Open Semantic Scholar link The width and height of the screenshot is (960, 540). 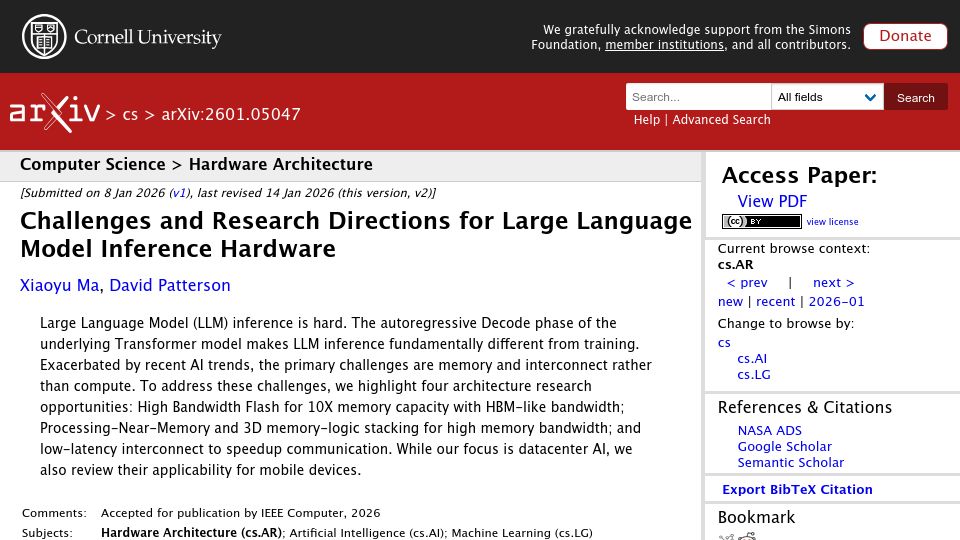click(x=790, y=462)
